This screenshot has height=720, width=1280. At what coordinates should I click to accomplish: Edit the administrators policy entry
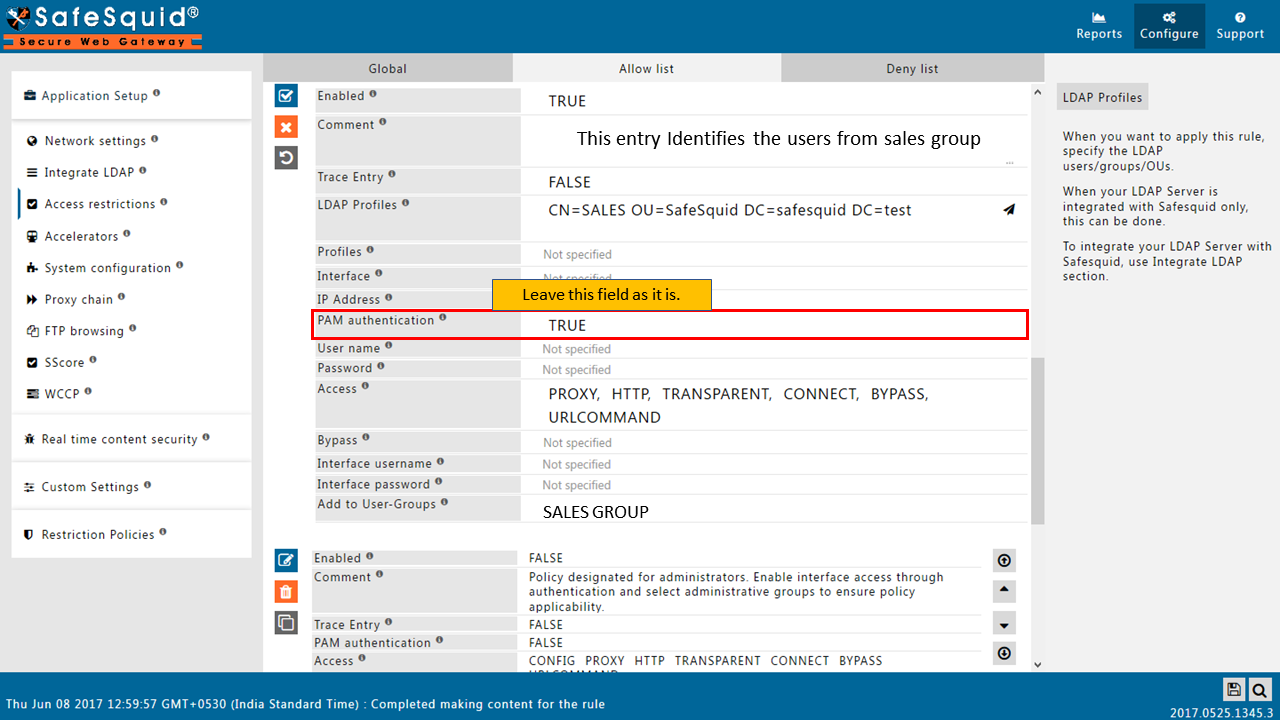pos(286,561)
